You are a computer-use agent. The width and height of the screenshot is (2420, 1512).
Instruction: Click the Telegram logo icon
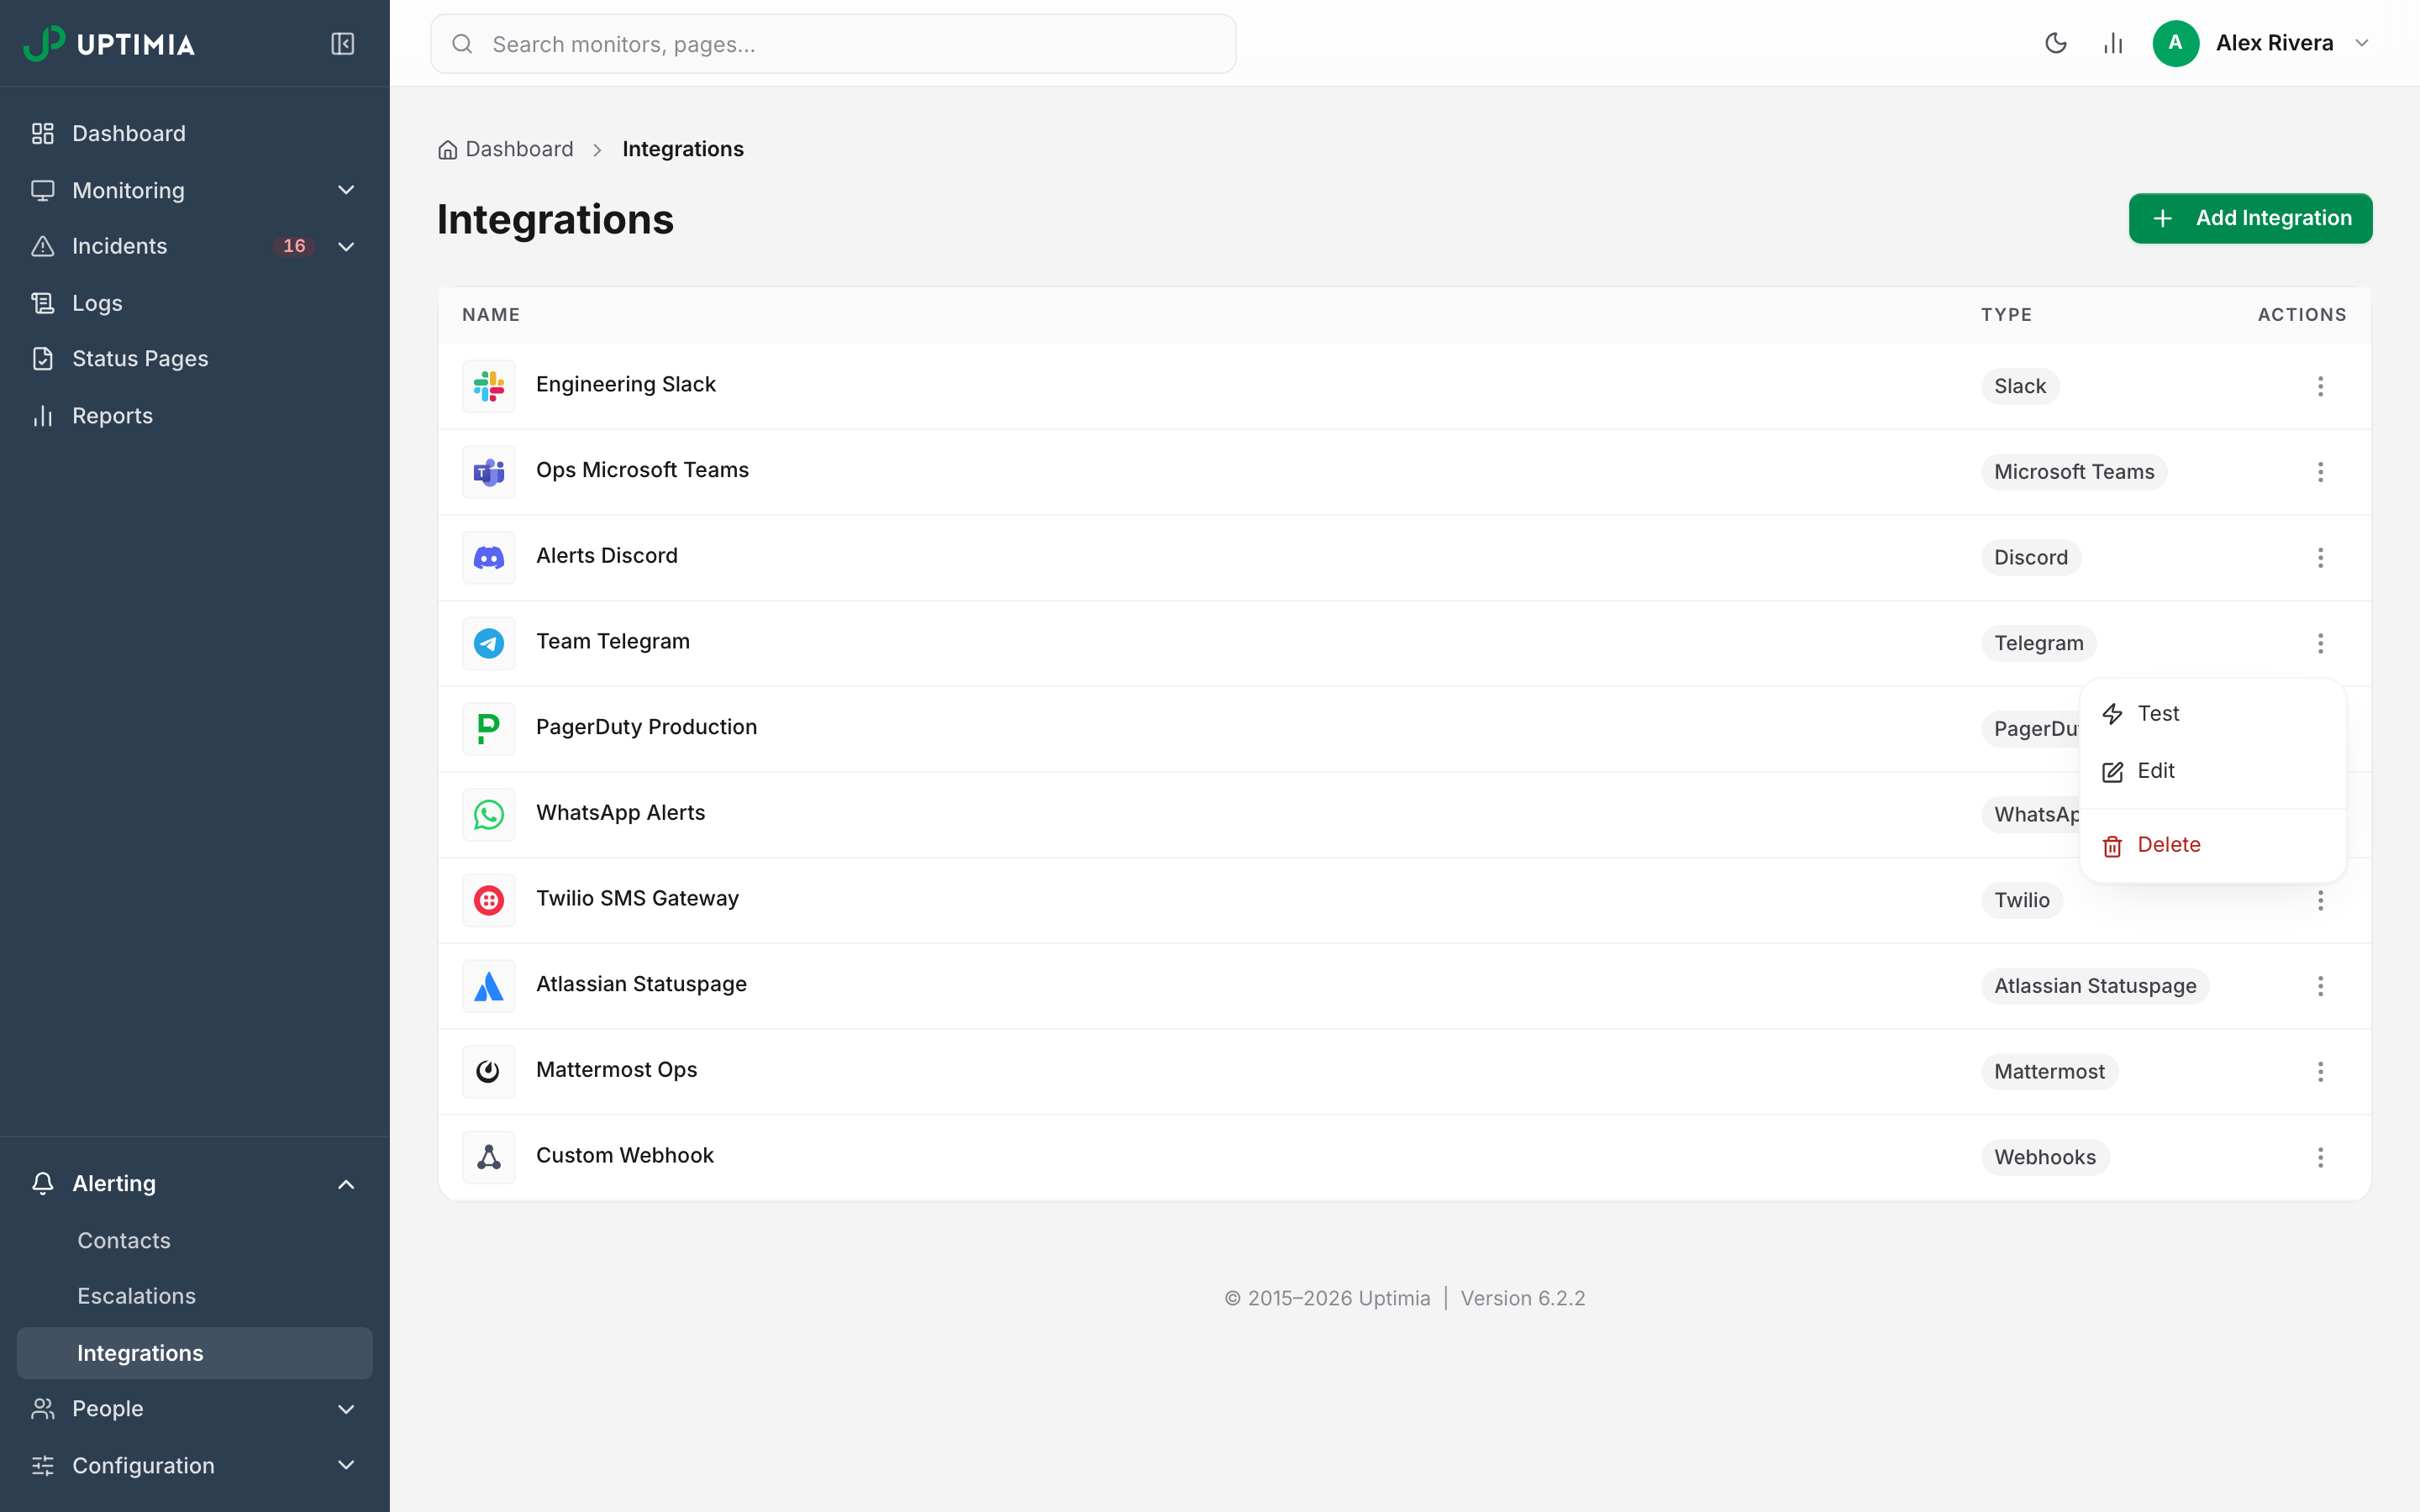(x=489, y=643)
